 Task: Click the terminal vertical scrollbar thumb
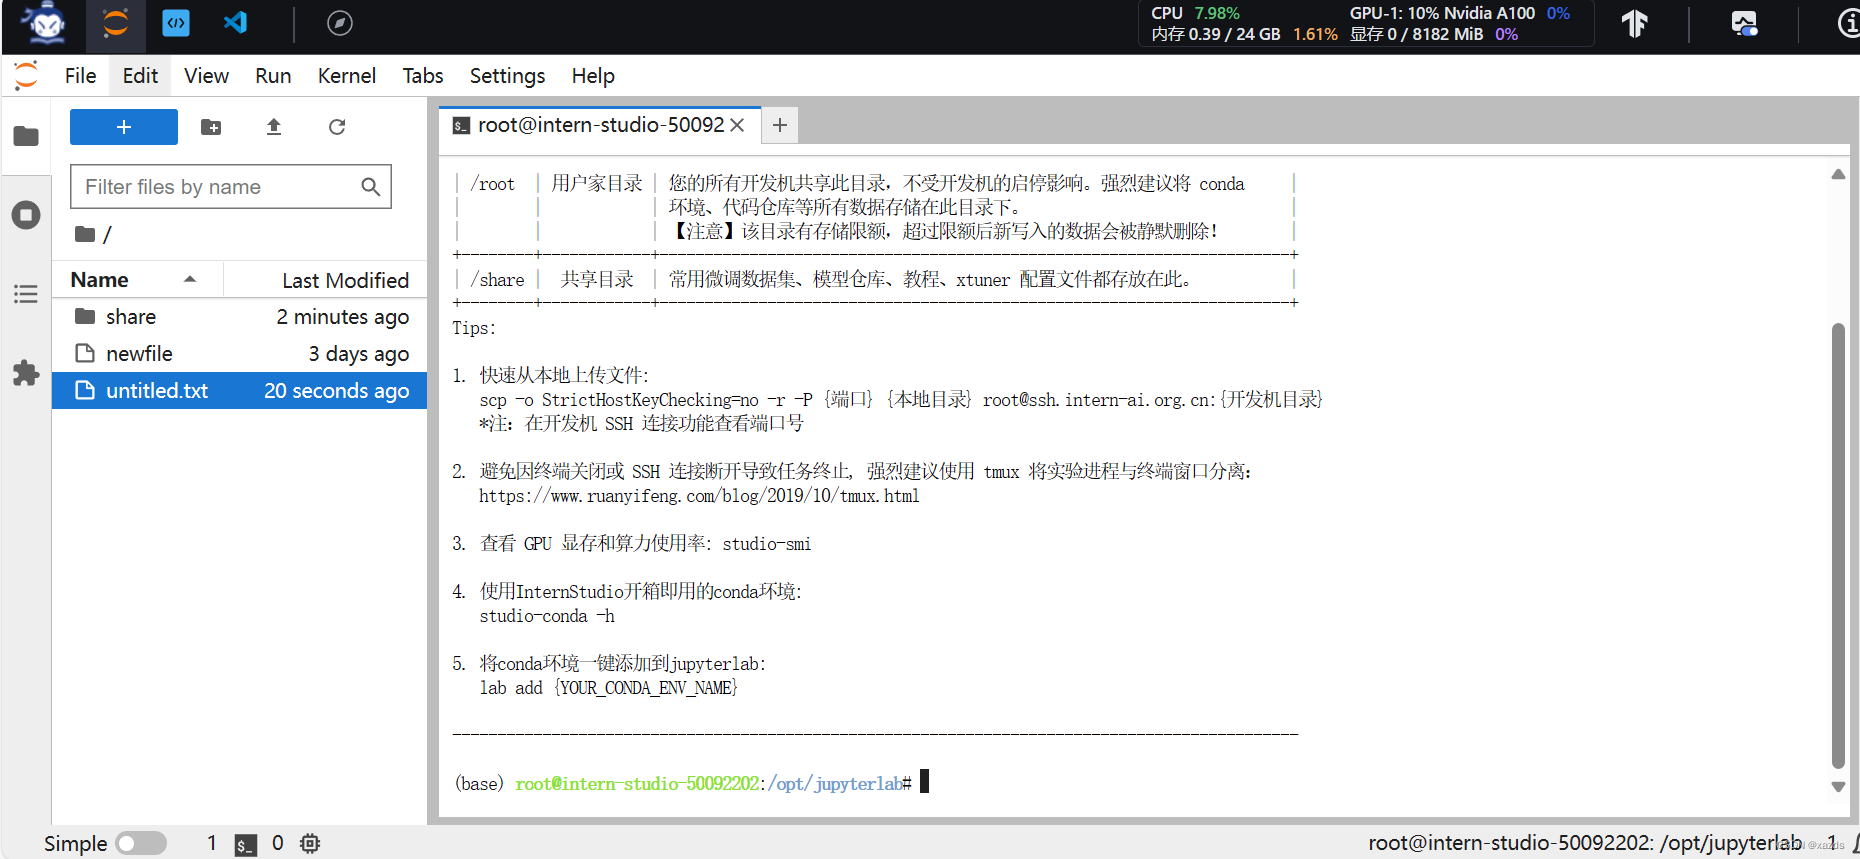1838,545
